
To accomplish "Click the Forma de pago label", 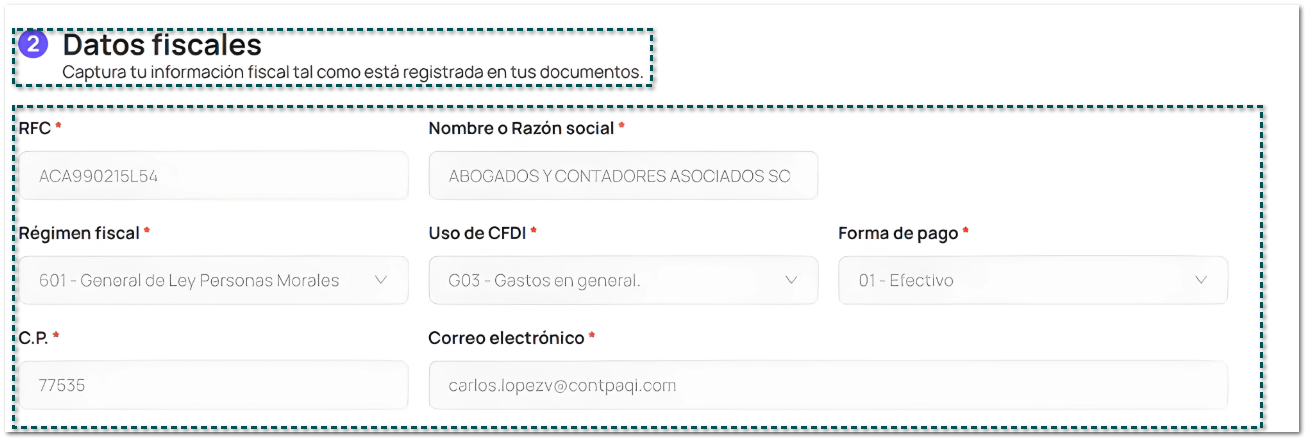I will pos(898,232).
